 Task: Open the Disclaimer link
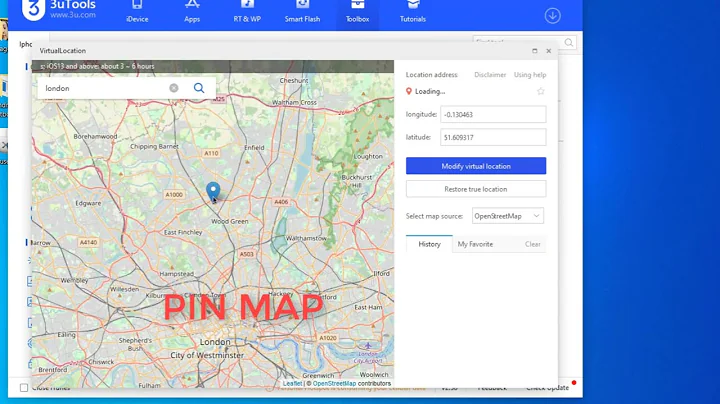pyautogui.click(x=490, y=74)
